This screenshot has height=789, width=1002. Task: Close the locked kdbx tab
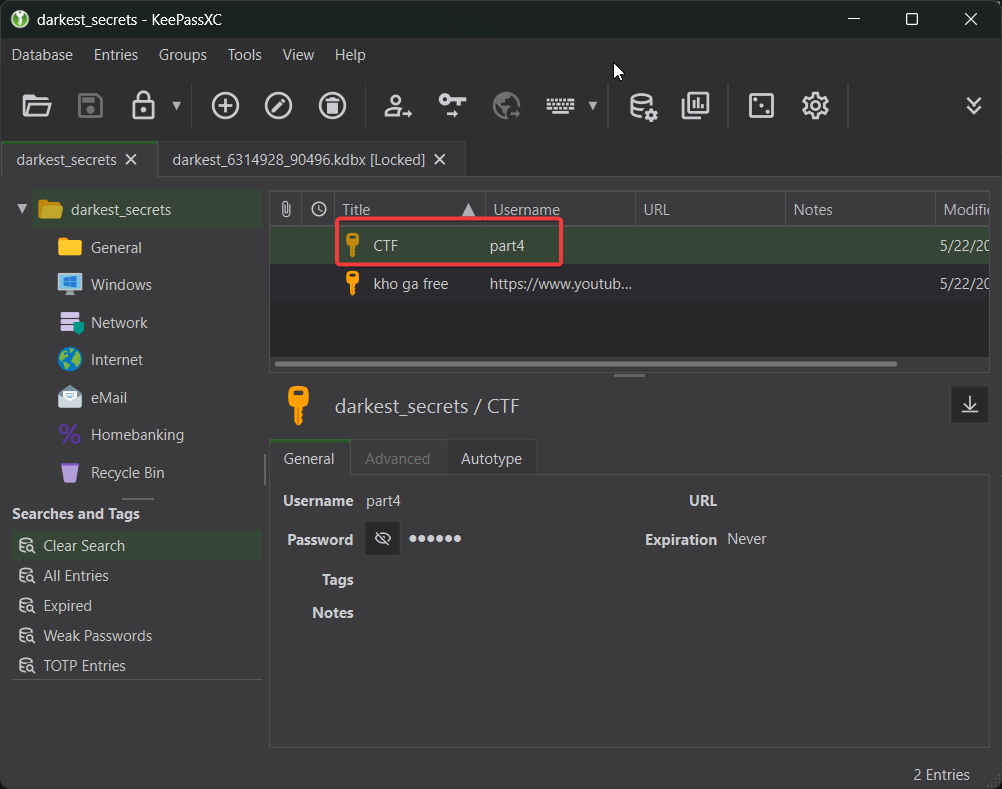440,160
